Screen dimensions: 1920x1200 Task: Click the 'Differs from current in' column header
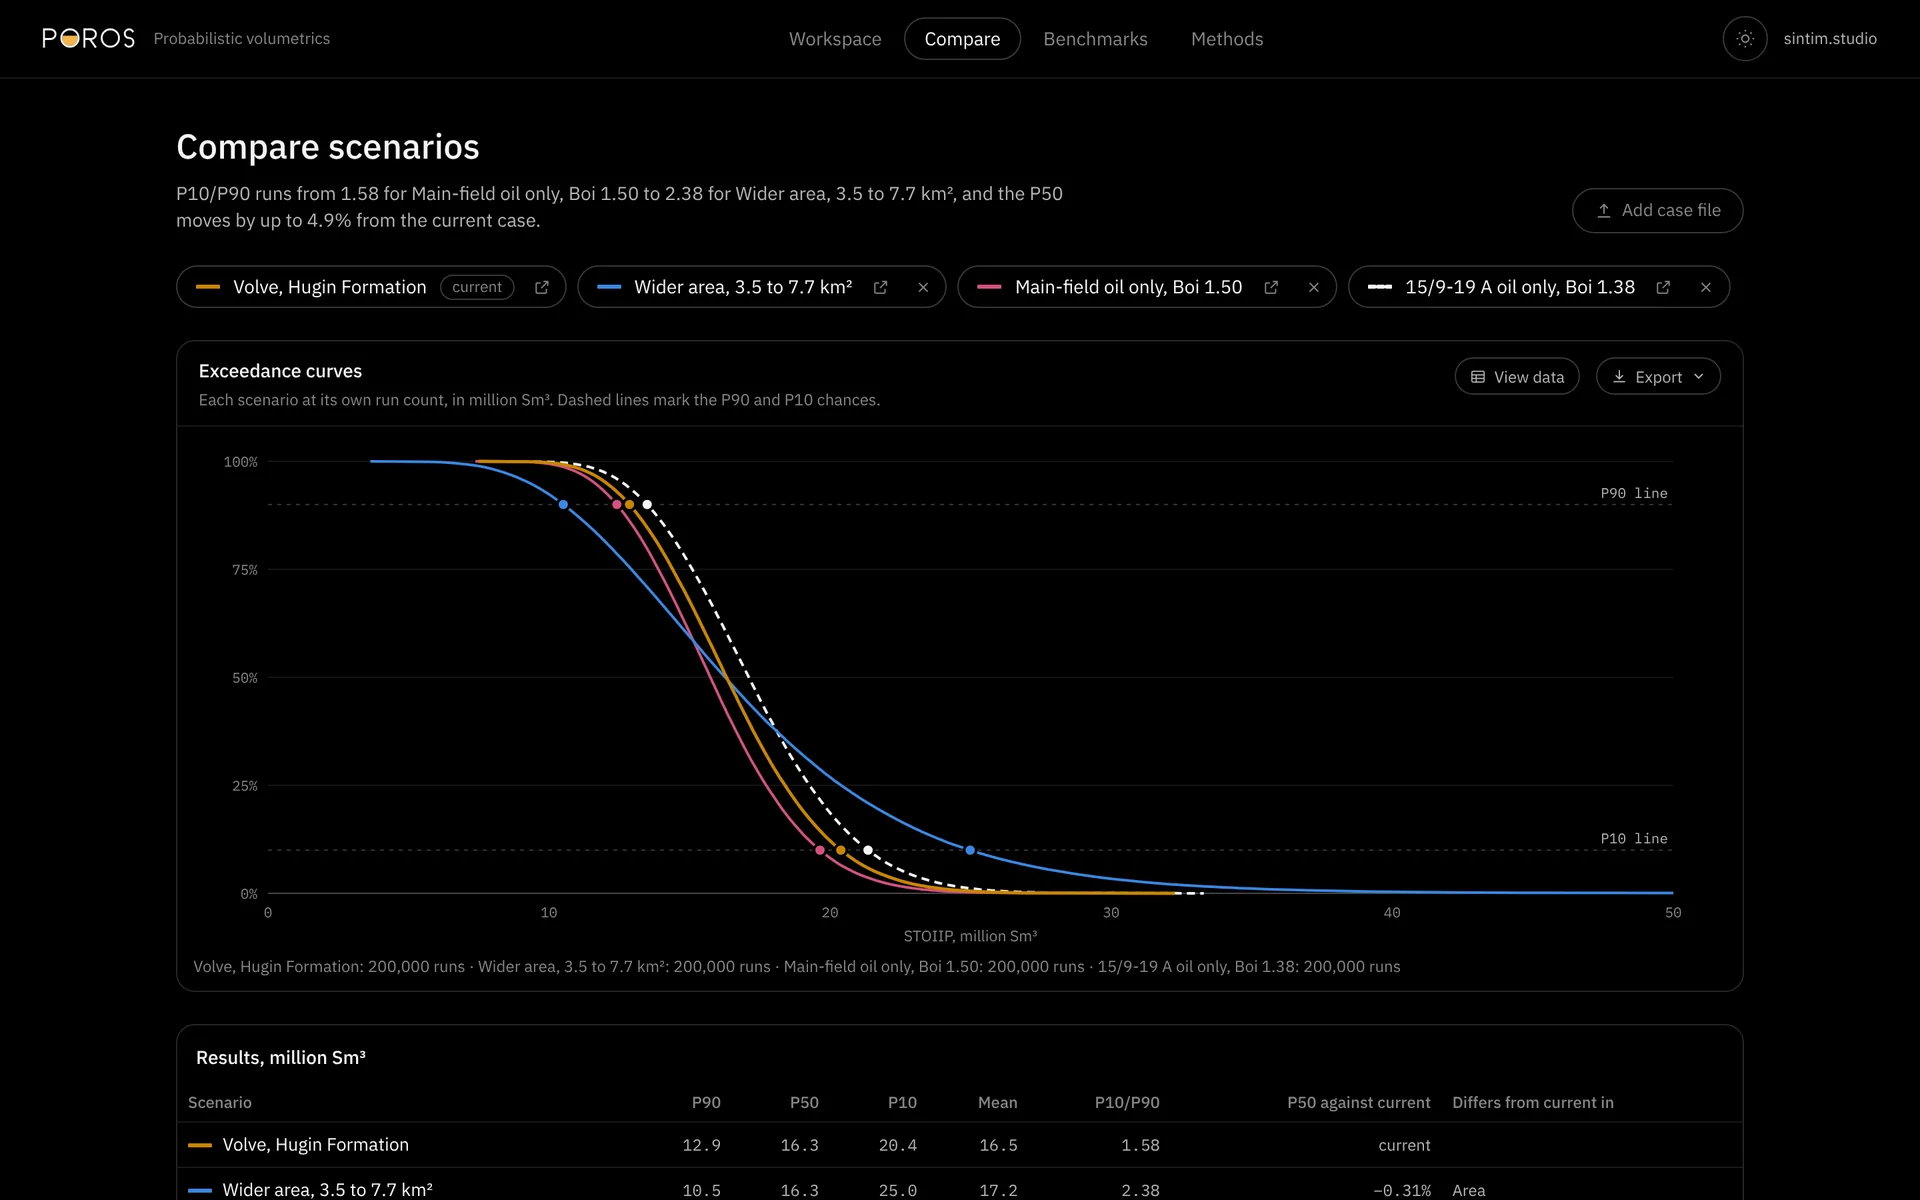[1533, 1102]
